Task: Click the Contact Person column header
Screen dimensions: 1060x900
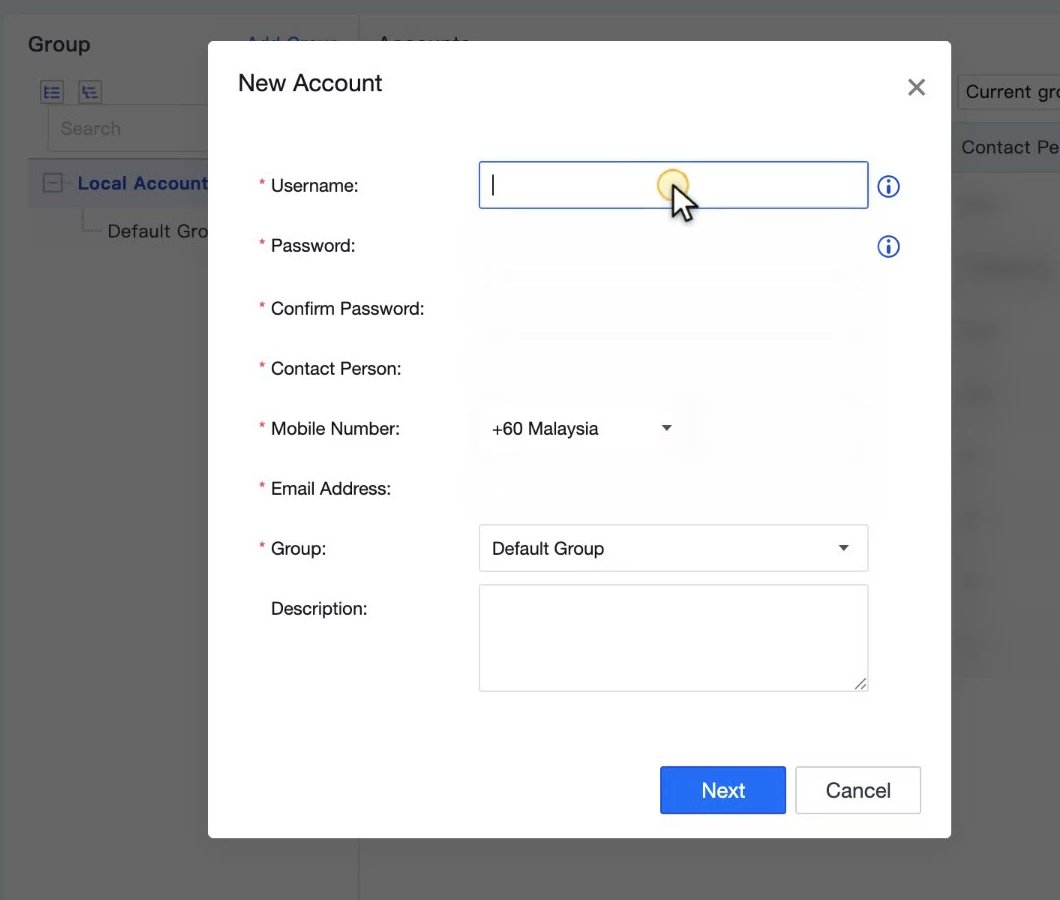Action: pos(1010,147)
